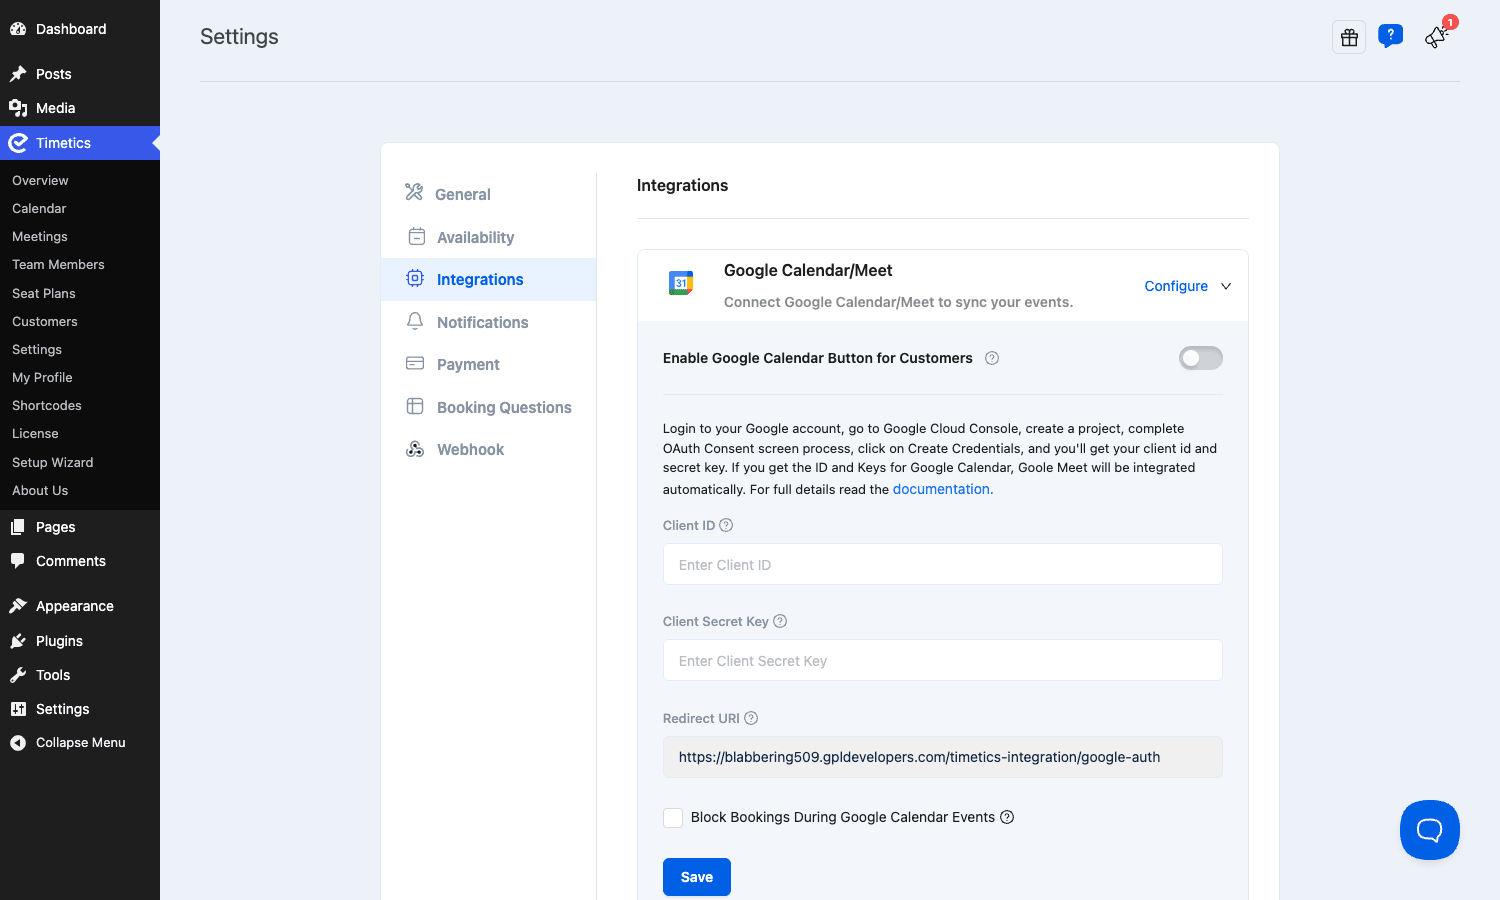Click the Plugins plug icon
Screen dimensions: 1500x900
[x=18, y=641]
